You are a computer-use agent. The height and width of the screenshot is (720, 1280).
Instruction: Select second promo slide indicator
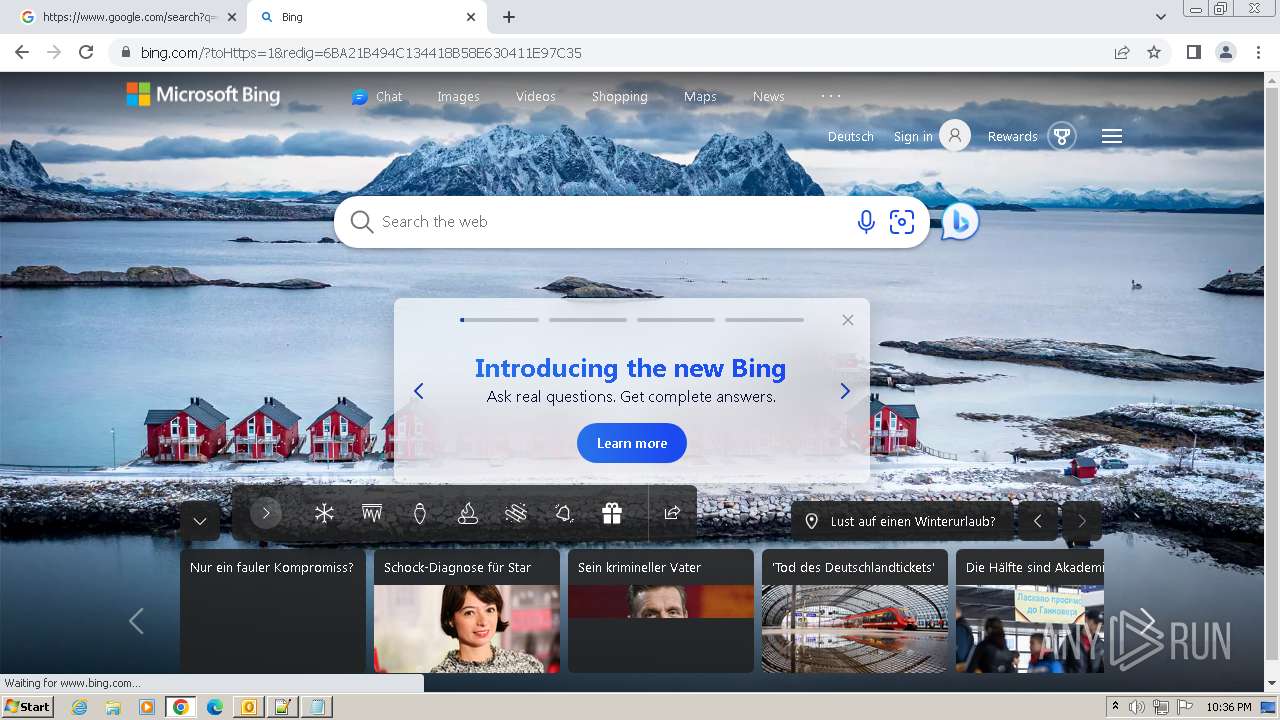pos(588,320)
